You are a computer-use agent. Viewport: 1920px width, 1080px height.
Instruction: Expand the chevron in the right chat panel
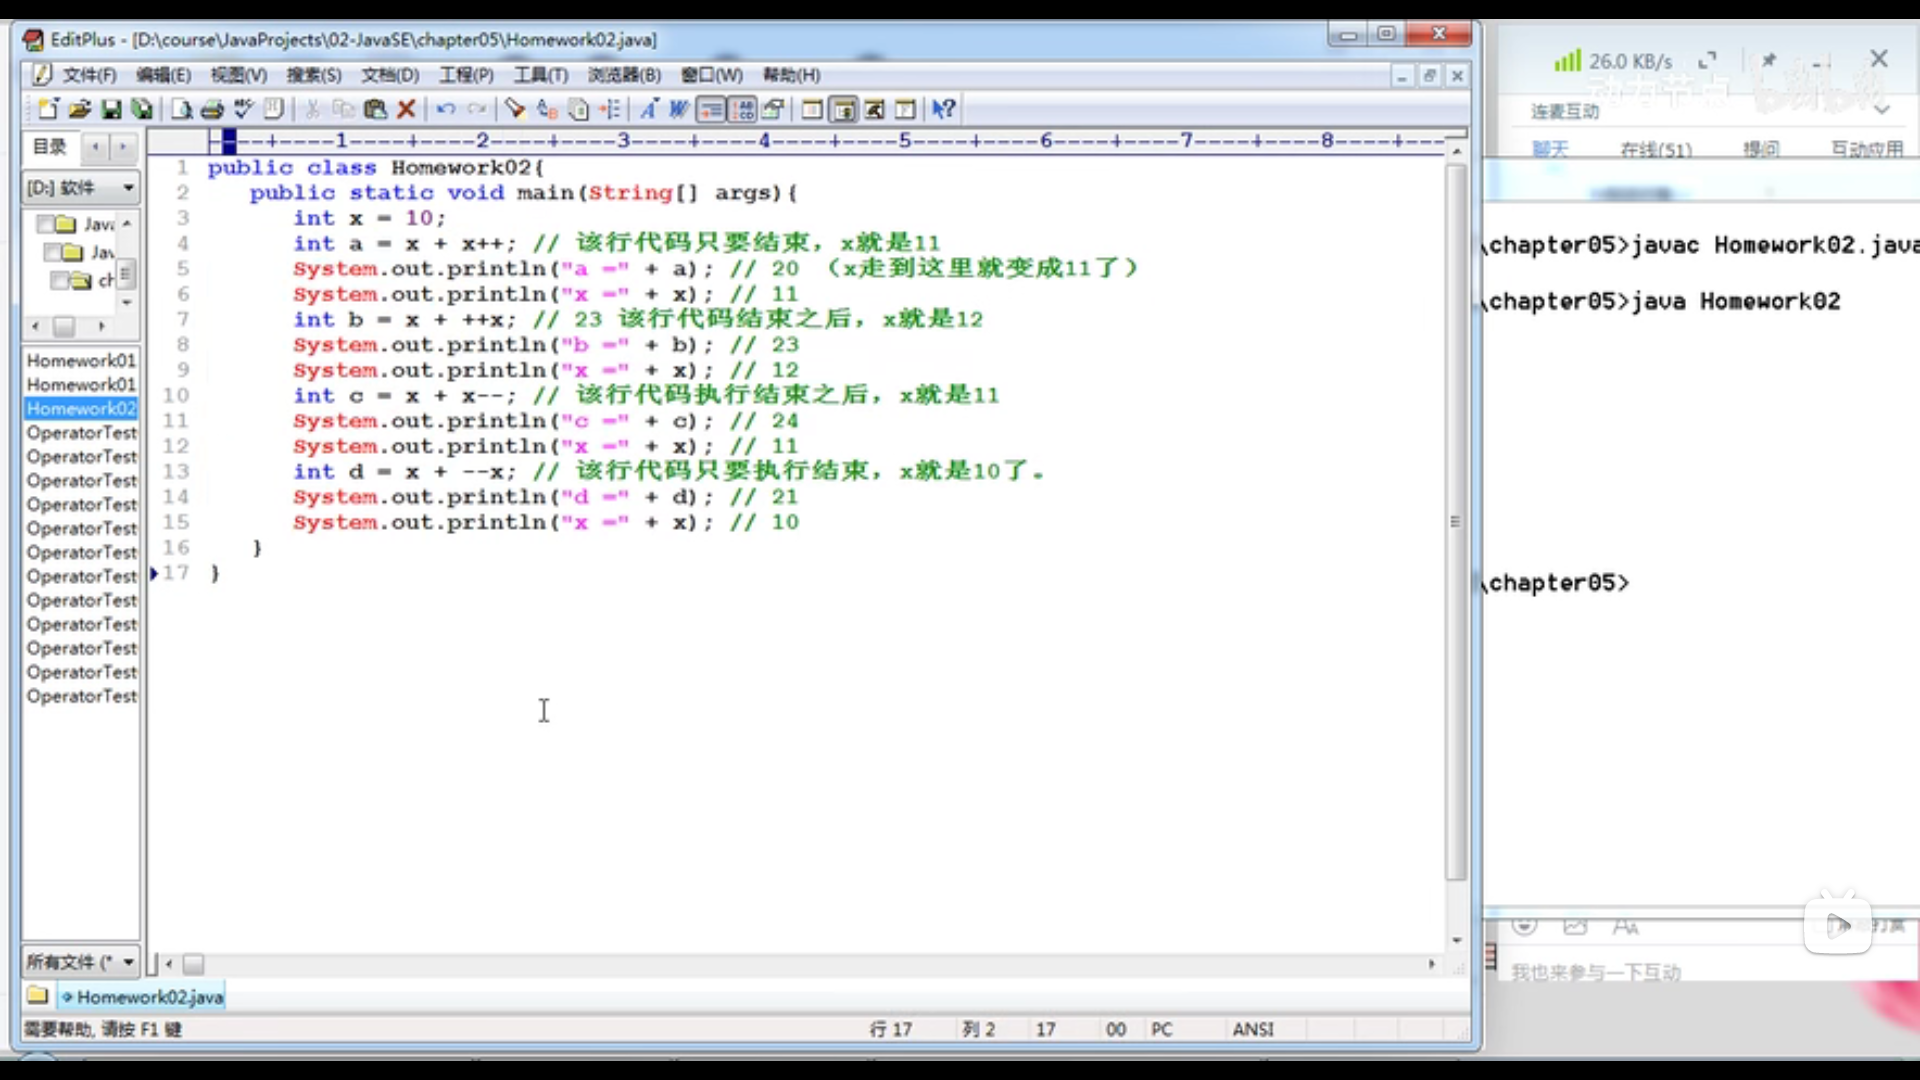tap(1882, 109)
